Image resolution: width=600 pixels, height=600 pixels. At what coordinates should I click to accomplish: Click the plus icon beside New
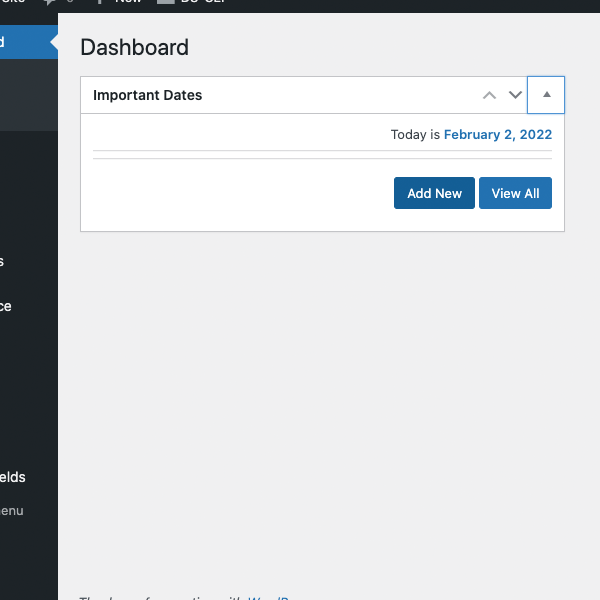coord(99,2)
